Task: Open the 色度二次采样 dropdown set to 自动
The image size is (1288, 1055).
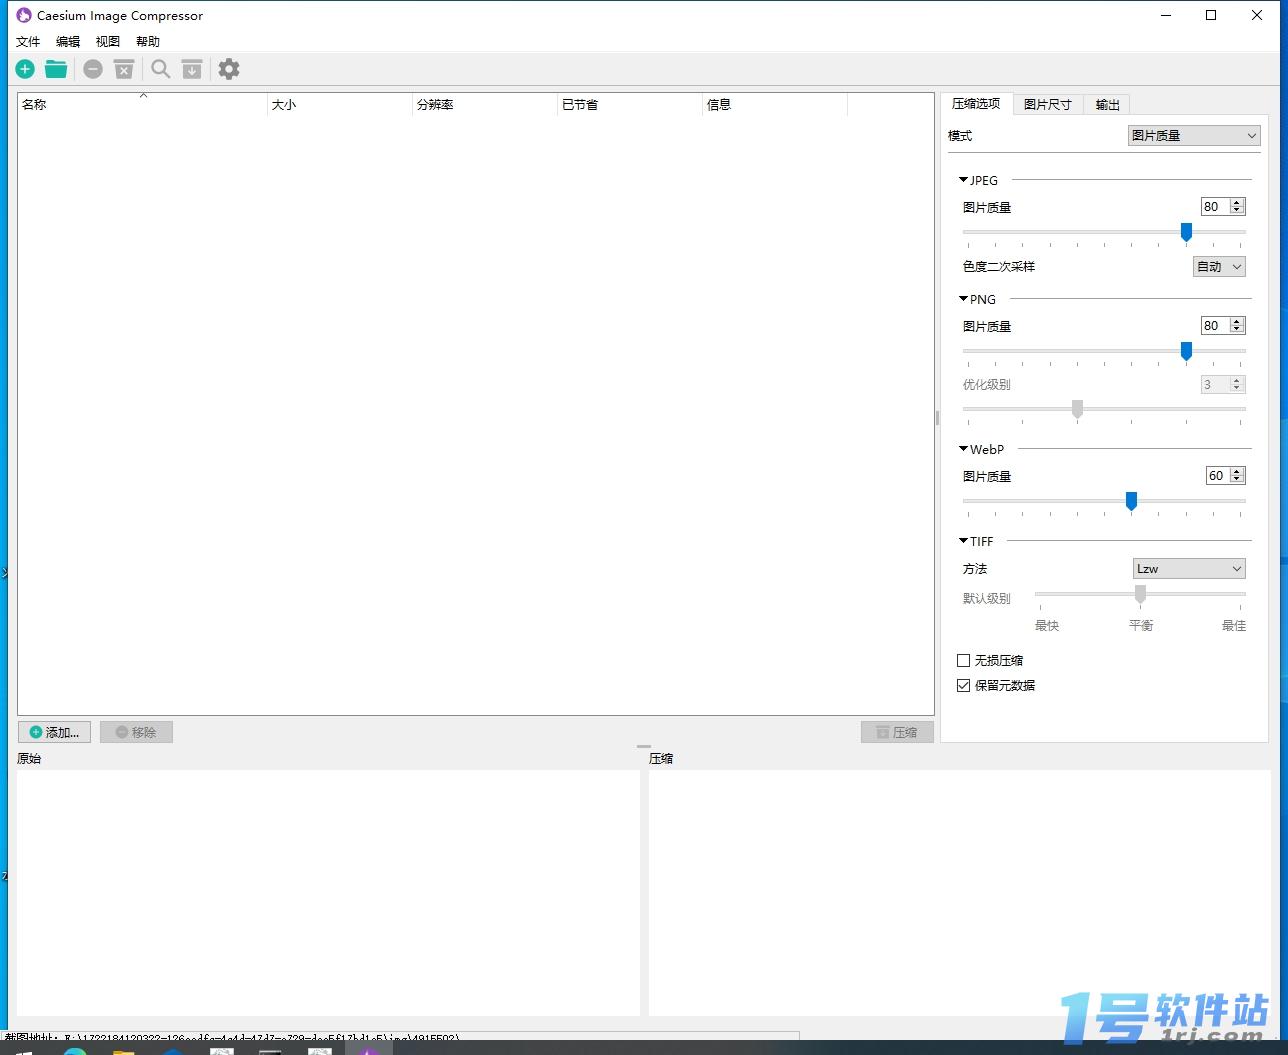Action: tap(1220, 266)
